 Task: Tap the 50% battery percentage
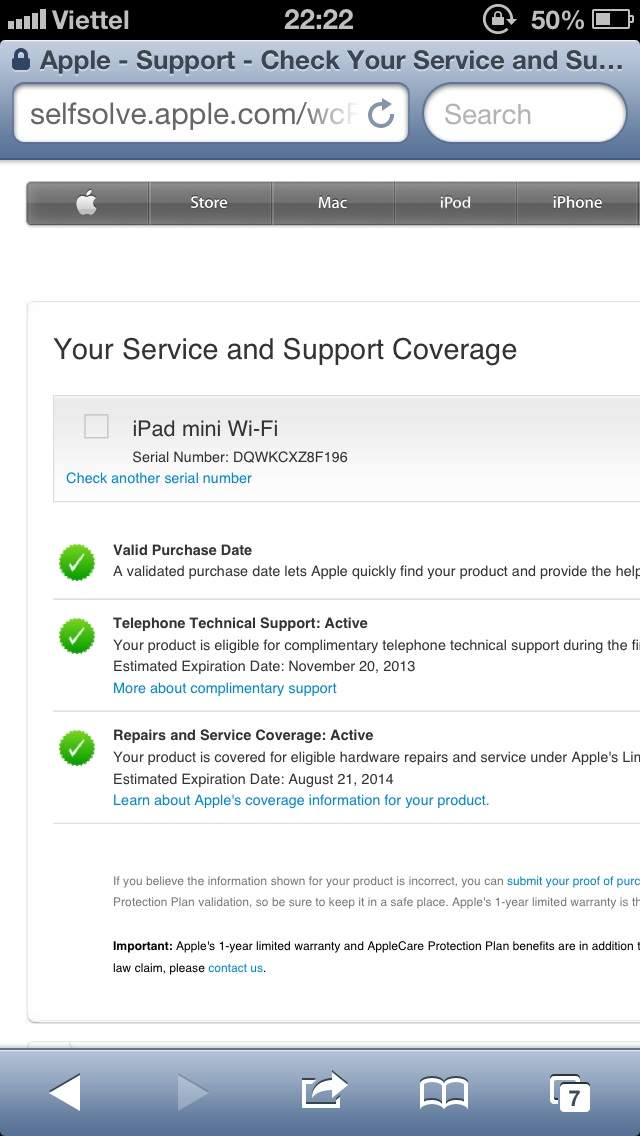tap(557, 20)
